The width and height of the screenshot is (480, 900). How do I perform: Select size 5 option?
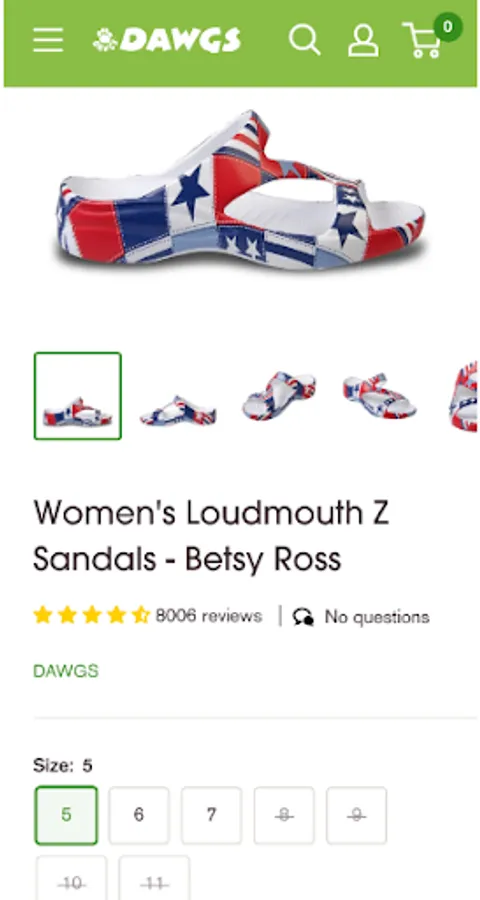point(66,815)
